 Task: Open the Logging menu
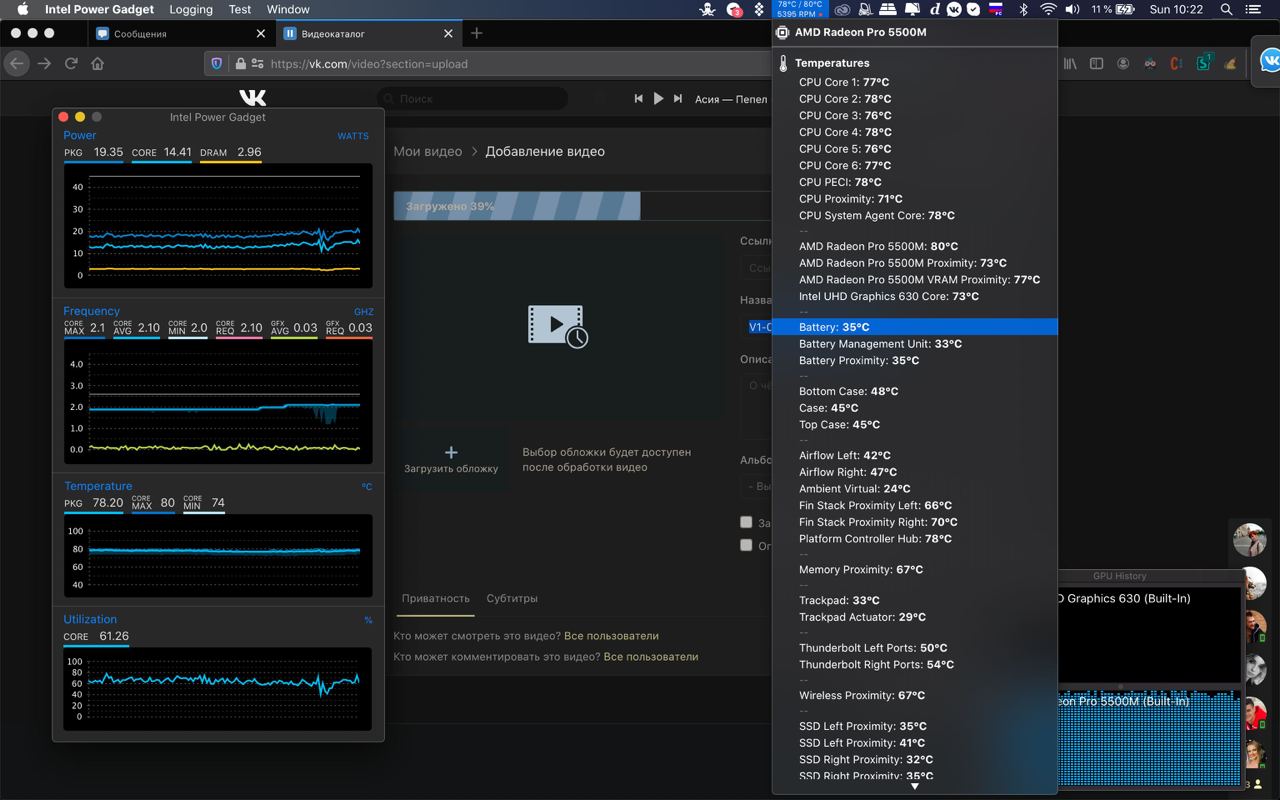[191, 9]
